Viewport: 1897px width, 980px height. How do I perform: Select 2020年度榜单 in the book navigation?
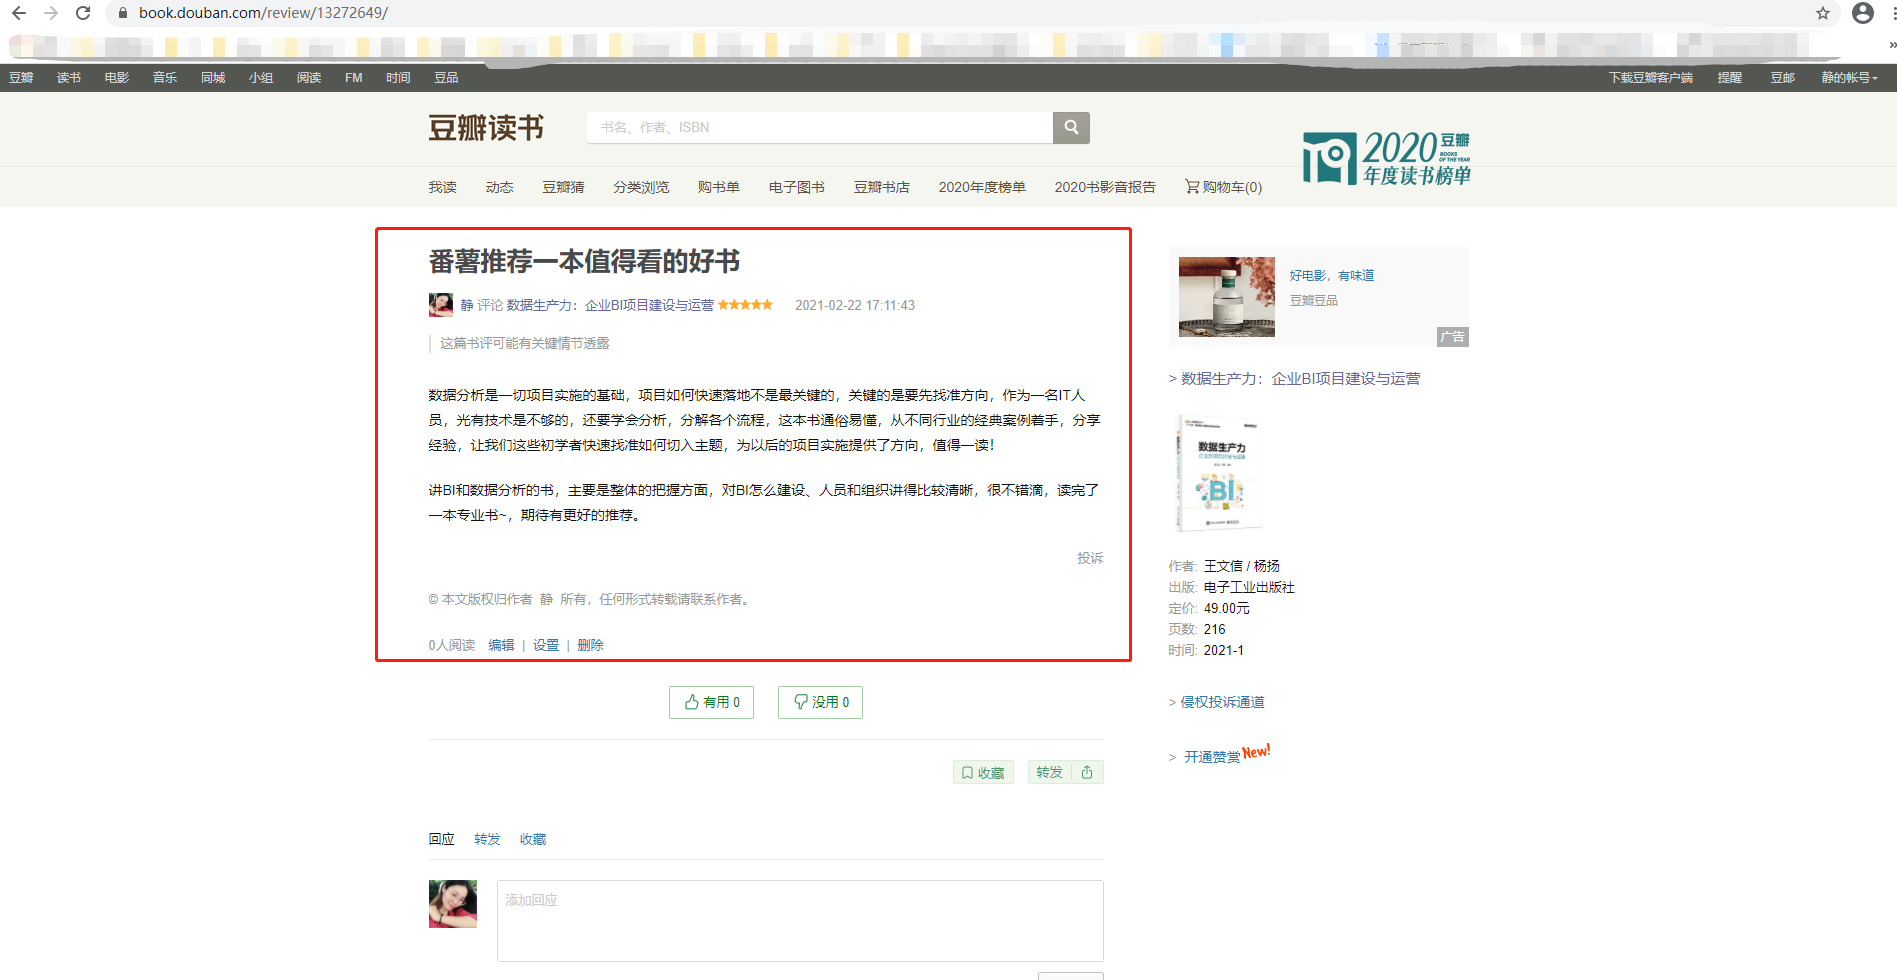[982, 187]
